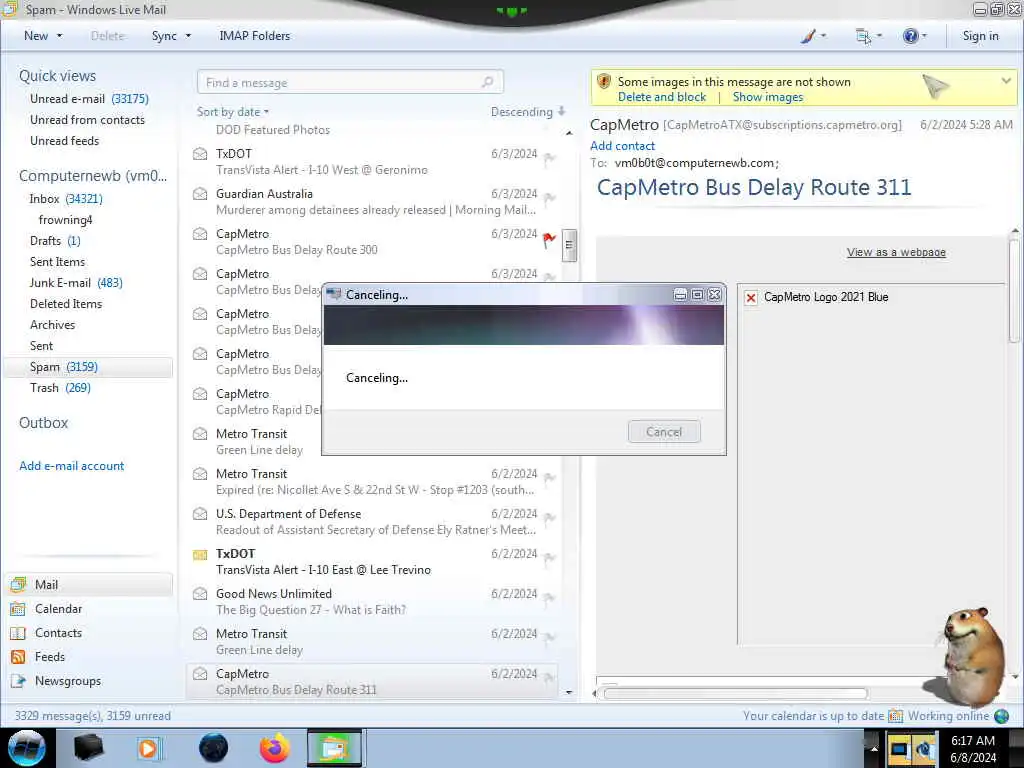The image size is (1024, 768).
Task: Open IMAP Folders in the toolbar
Action: (255, 36)
